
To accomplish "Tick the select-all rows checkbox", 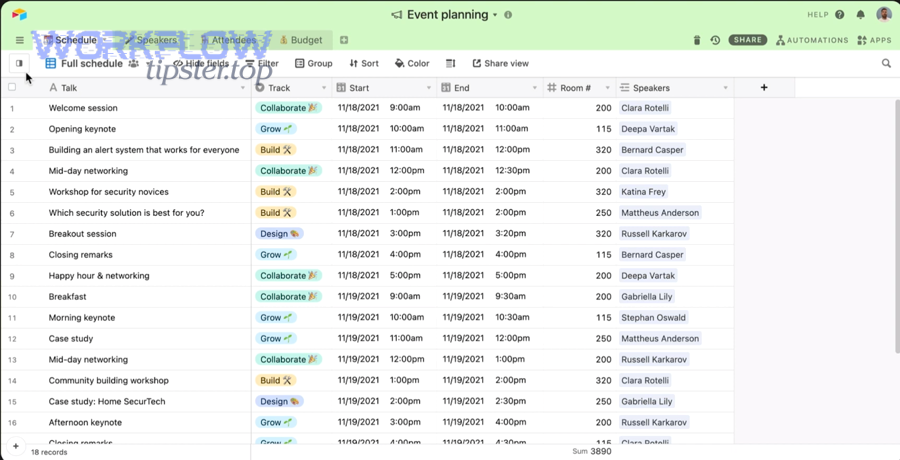I will [12, 88].
